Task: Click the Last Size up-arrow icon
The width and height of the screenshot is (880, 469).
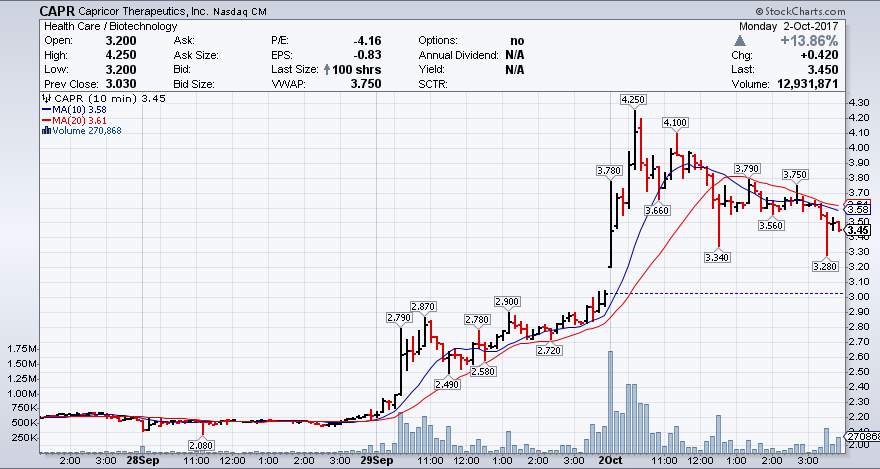Action: tap(327, 70)
